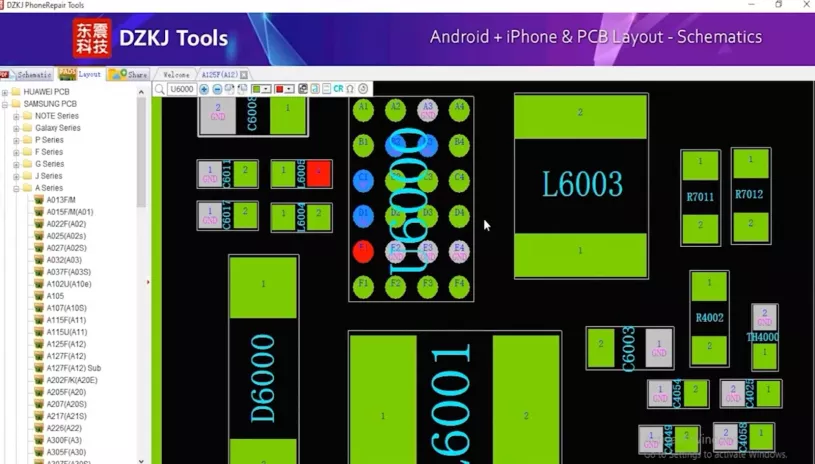Click the blue document icon left of CR

[315, 89]
